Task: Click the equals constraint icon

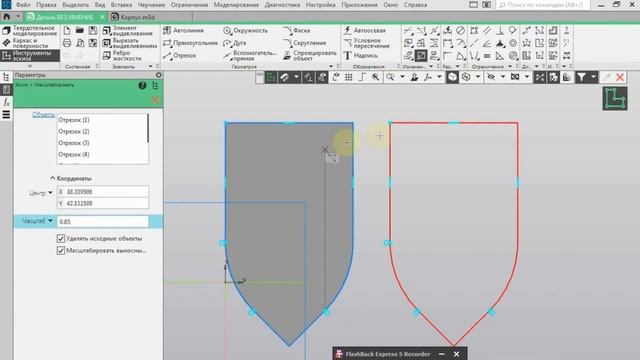Action: tap(487, 56)
